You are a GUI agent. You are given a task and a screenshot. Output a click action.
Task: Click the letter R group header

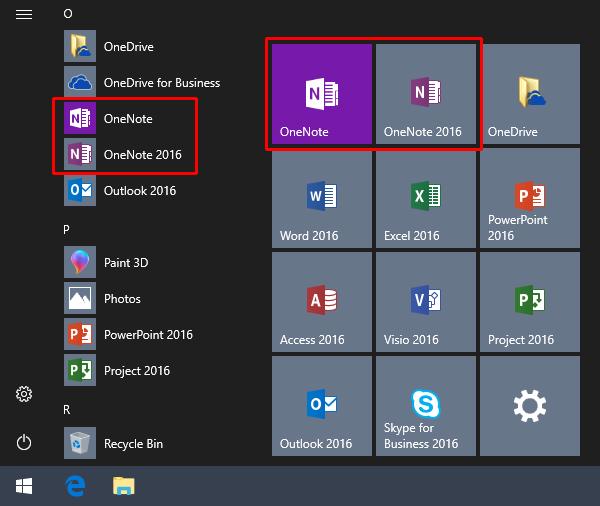pyautogui.click(x=66, y=409)
